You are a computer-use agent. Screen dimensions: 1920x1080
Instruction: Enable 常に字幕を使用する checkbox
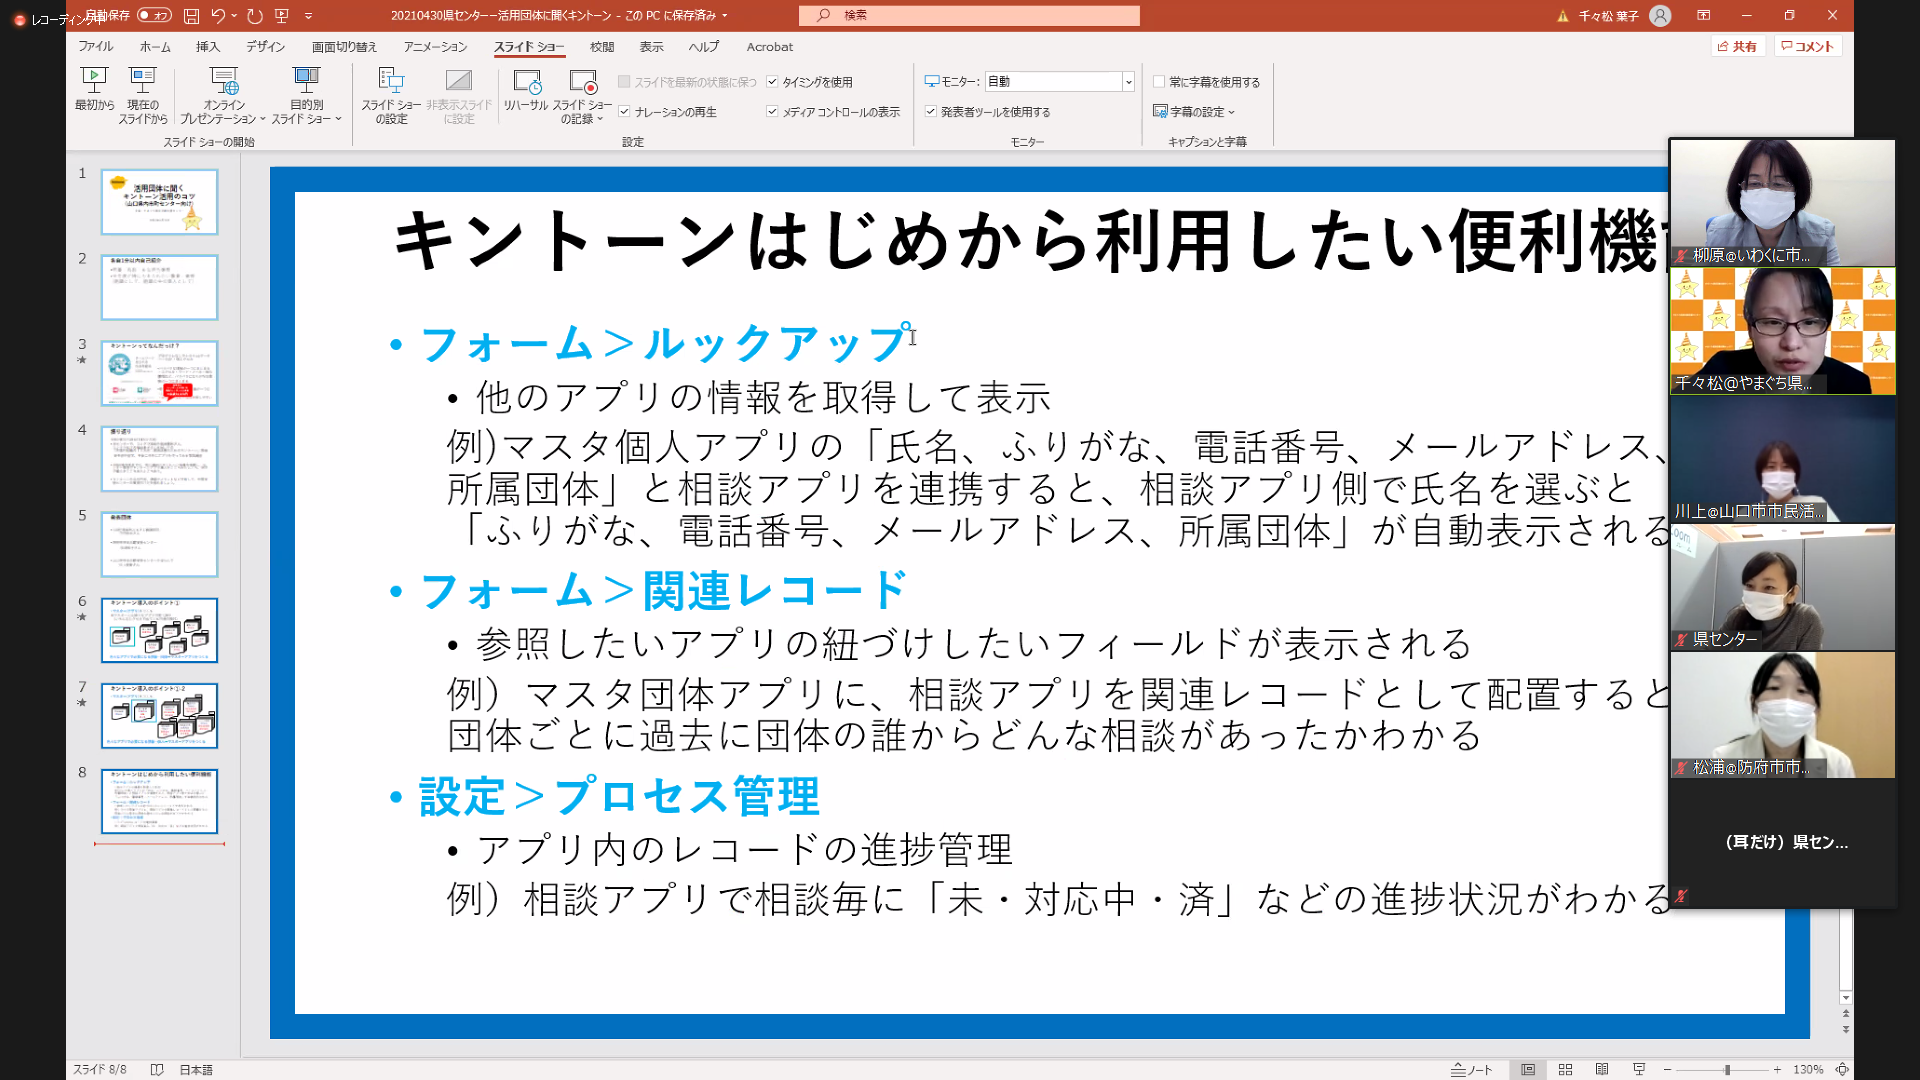(x=1159, y=82)
